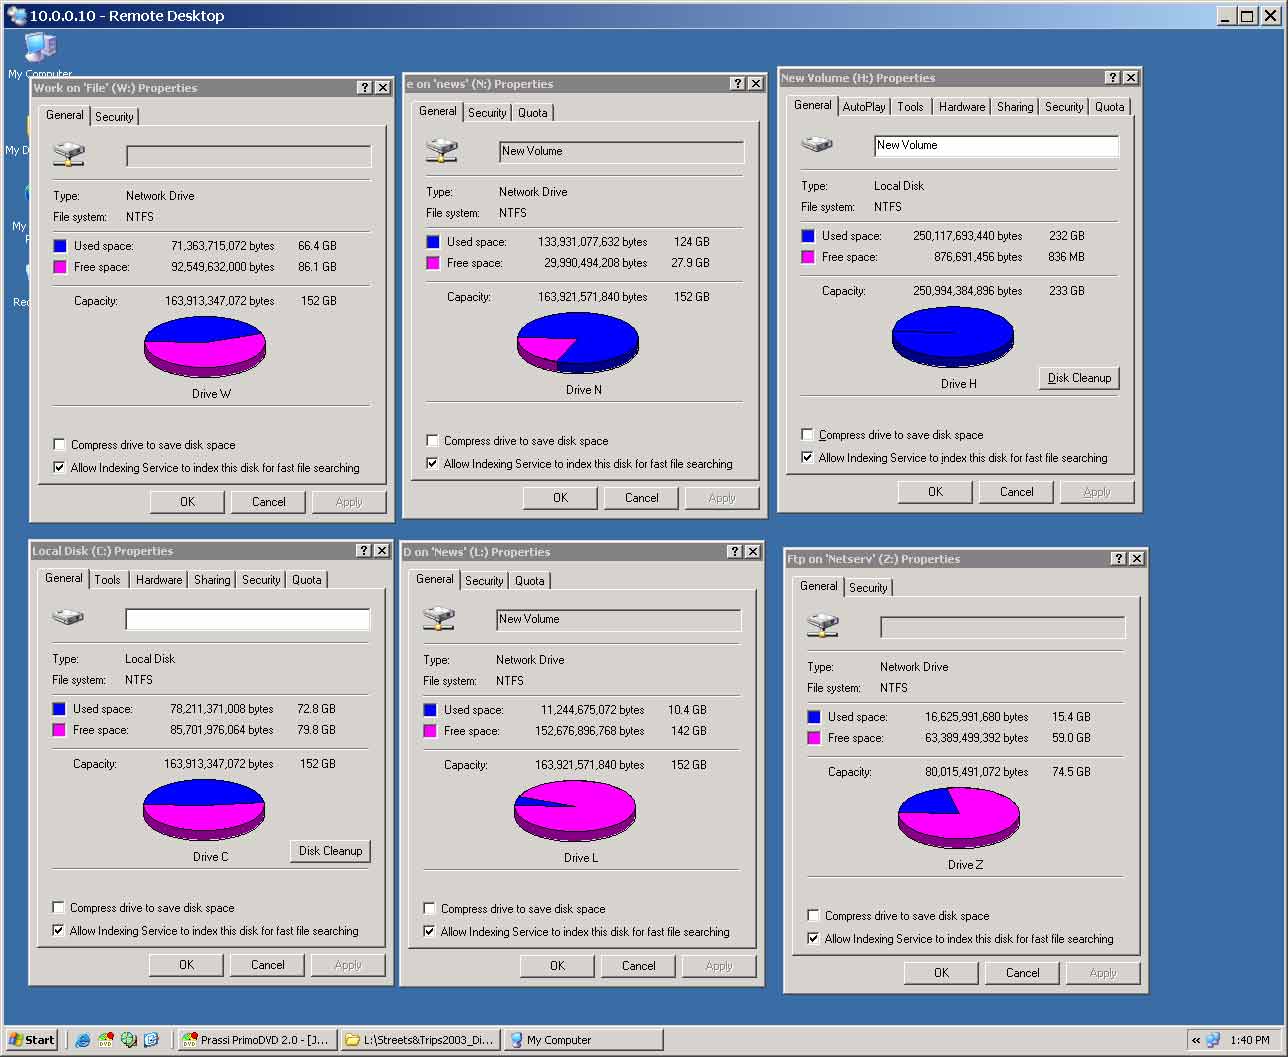
Task: Click Drive L pie chart
Action: coord(575,810)
